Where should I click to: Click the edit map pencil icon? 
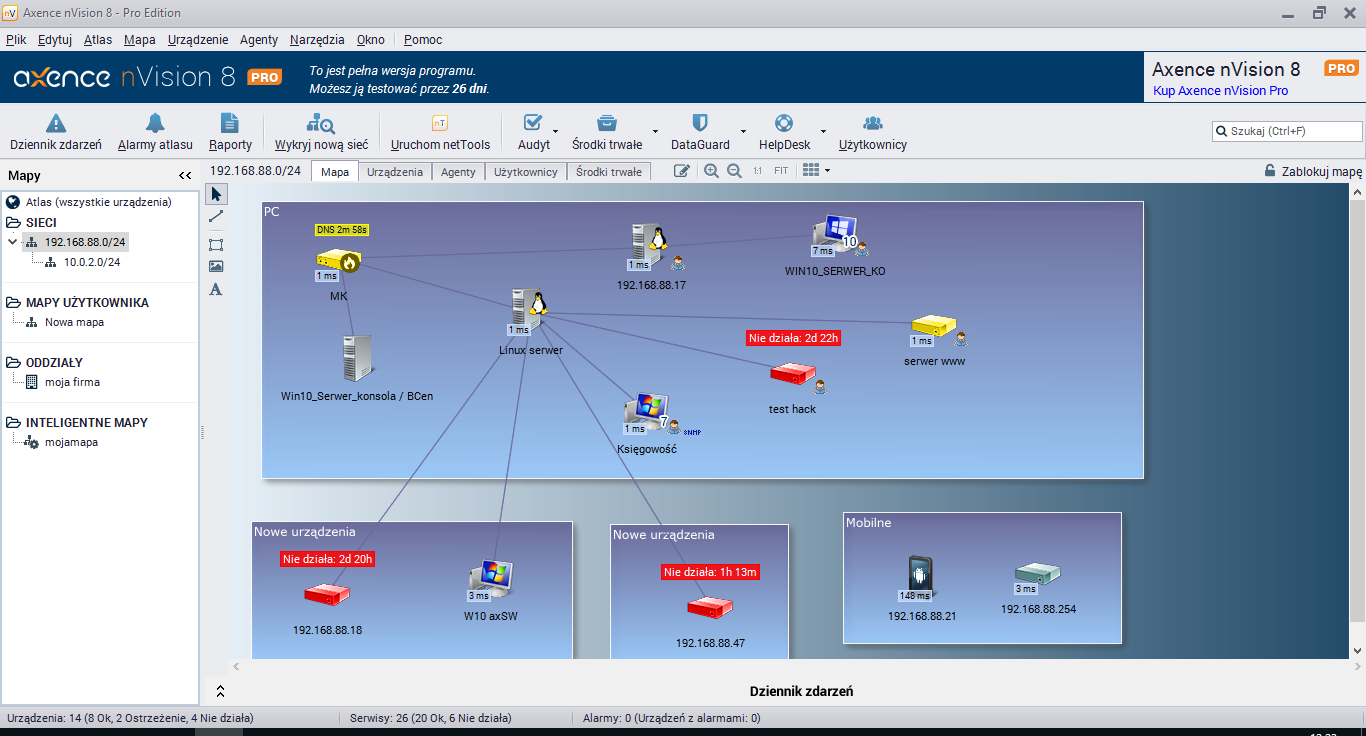coord(682,171)
